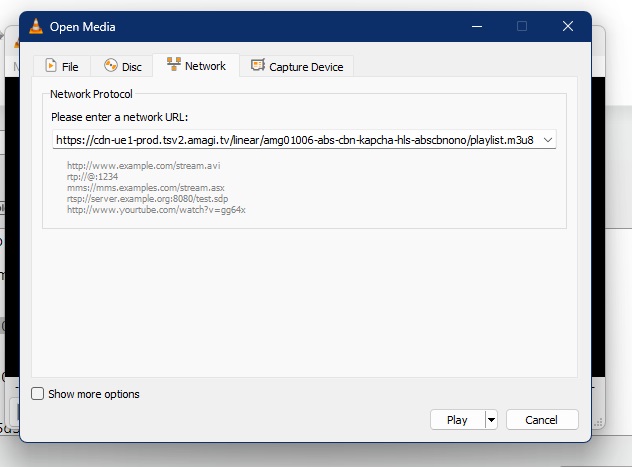Open the dropdown arrow beside Play
The image size is (632, 467).
coord(491,420)
